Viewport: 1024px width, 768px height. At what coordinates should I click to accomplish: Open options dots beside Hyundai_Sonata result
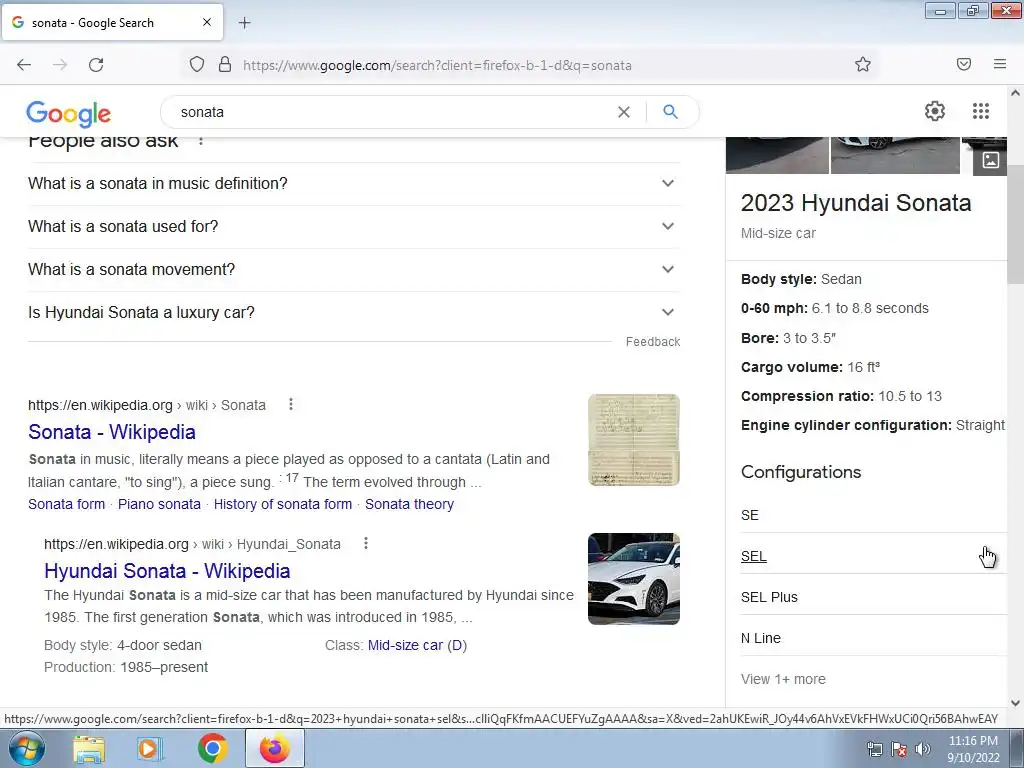(366, 543)
